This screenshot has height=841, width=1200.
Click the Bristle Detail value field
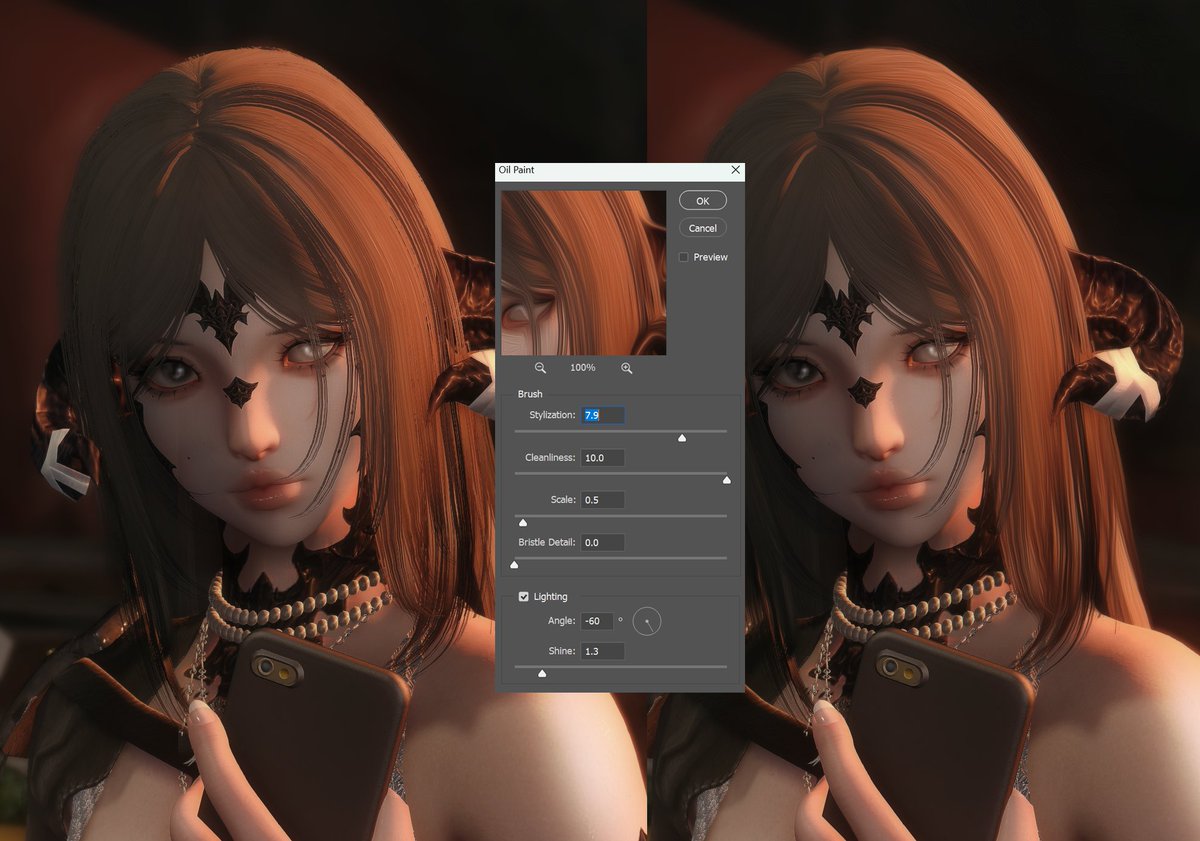coord(603,542)
